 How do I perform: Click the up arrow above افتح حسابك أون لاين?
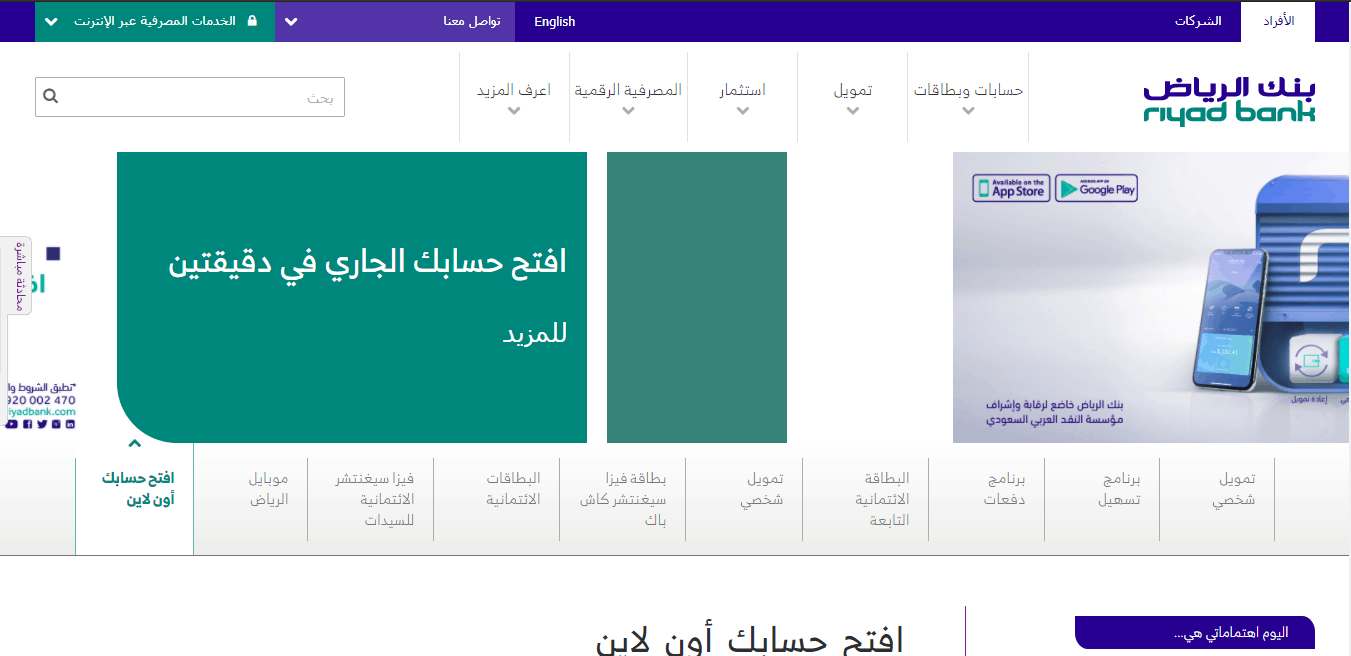[135, 443]
